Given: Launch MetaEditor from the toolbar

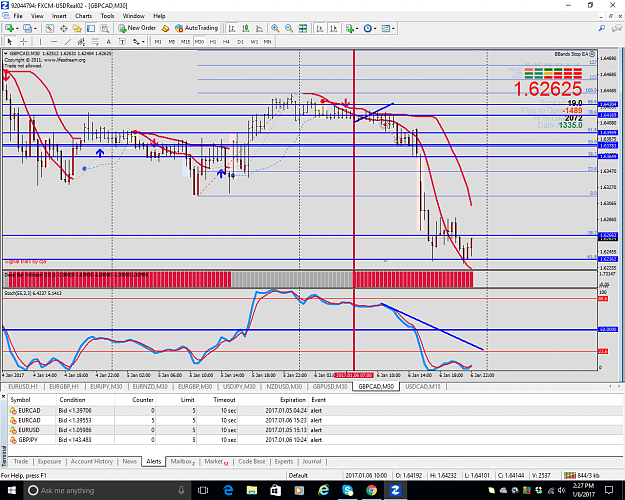Looking at the screenshot, I should tap(165, 28).
